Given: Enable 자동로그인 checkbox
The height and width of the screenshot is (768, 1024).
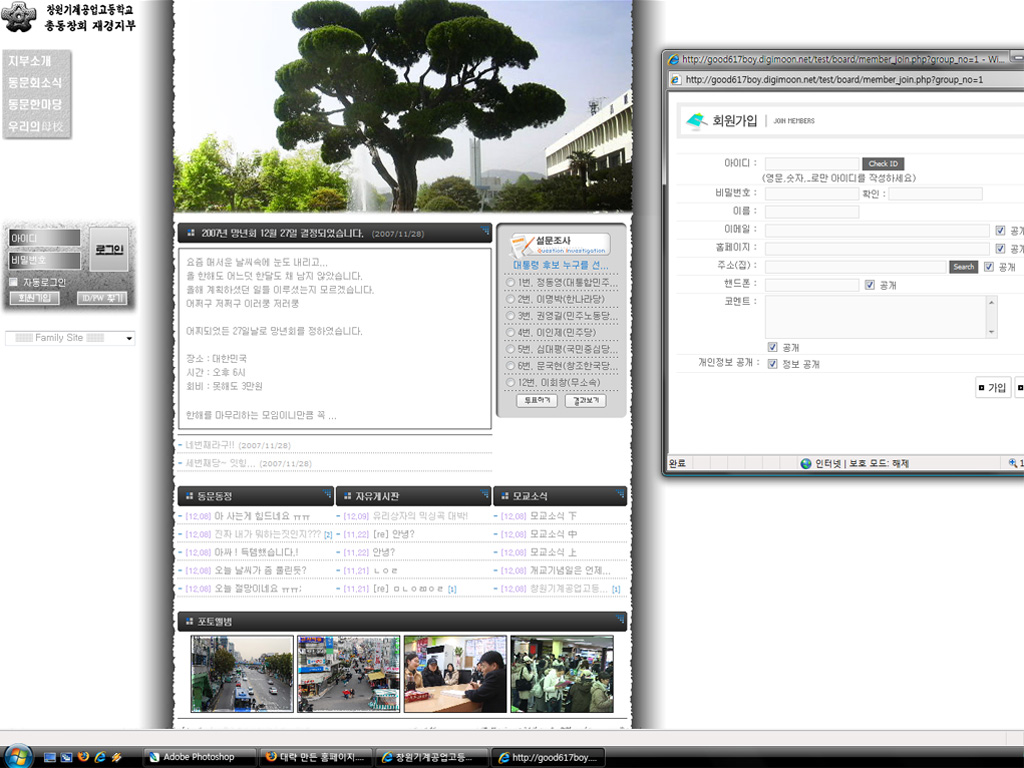Looking at the screenshot, I should 13,282.
